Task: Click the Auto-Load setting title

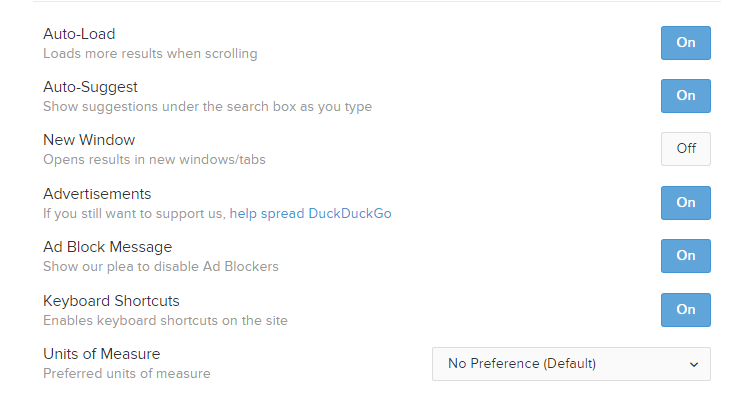Action: click(79, 34)
